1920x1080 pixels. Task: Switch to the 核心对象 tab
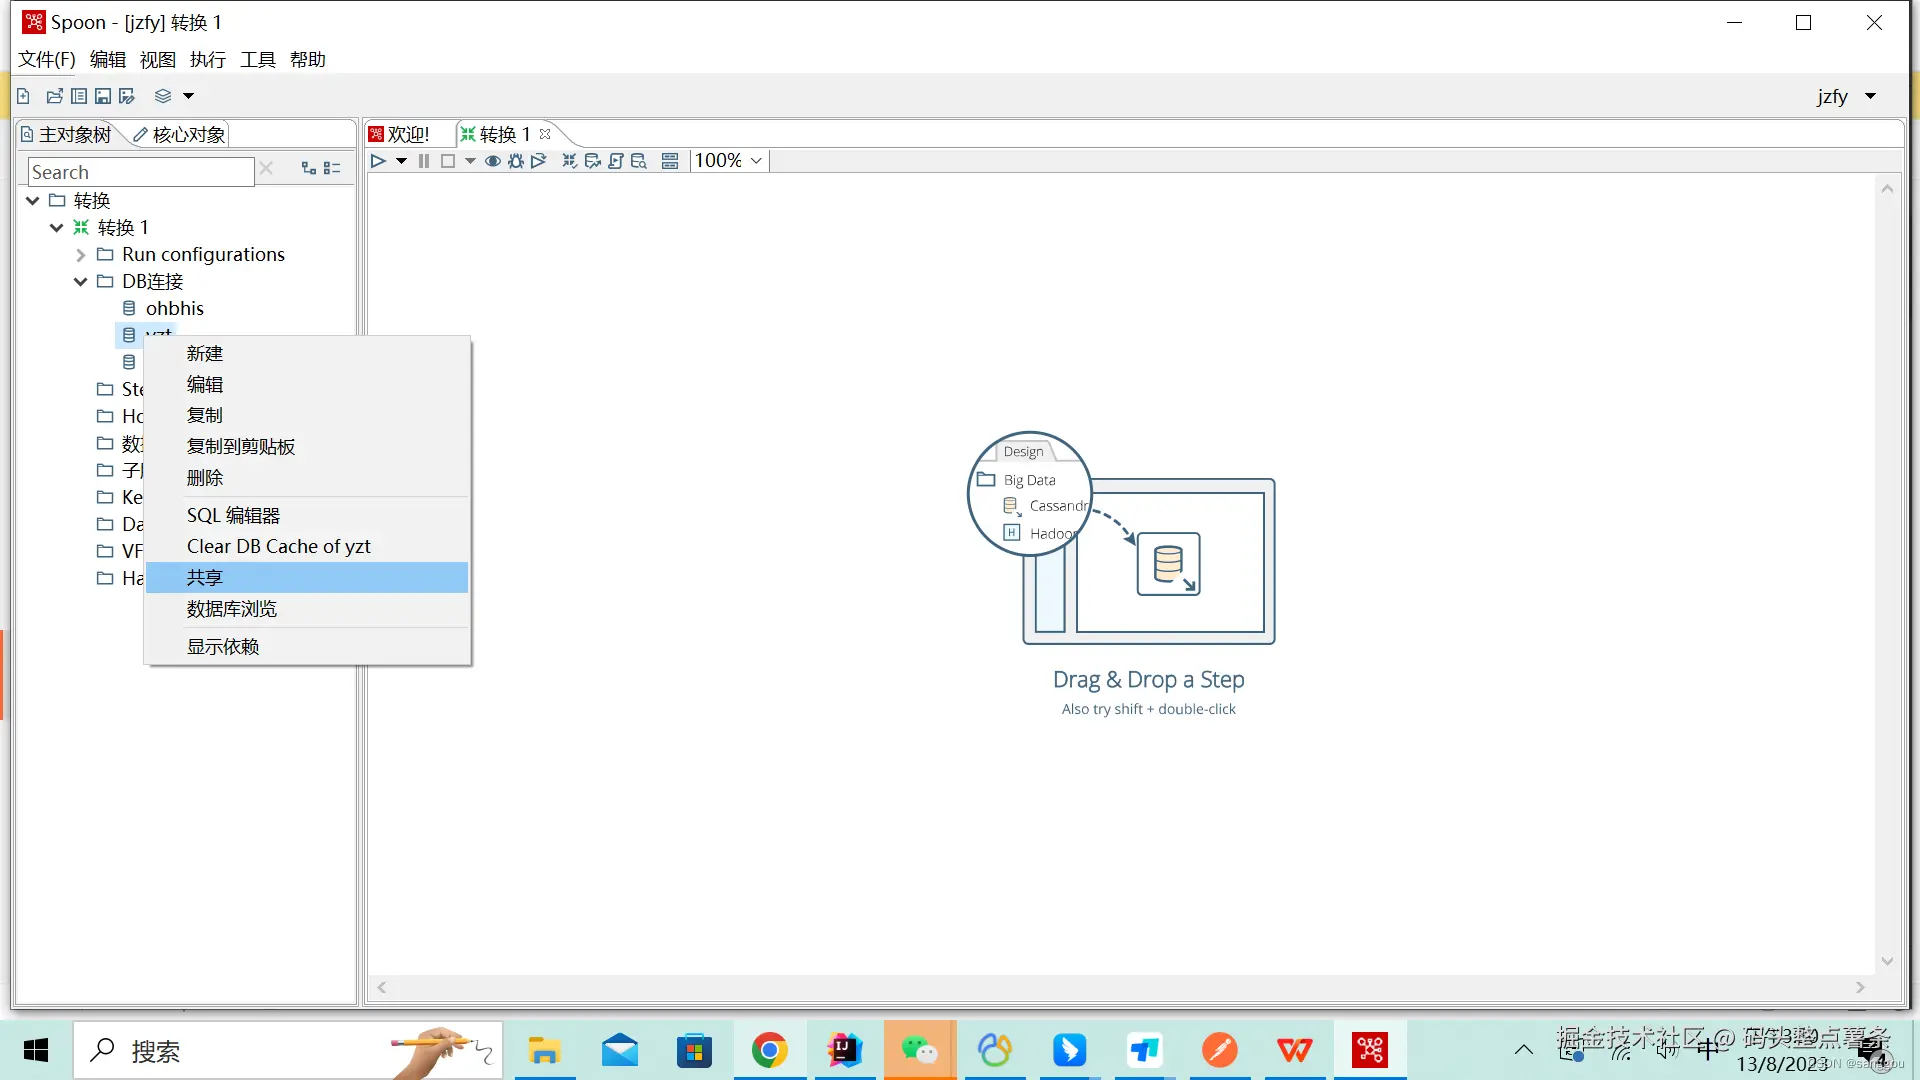(x=180, y=134)
